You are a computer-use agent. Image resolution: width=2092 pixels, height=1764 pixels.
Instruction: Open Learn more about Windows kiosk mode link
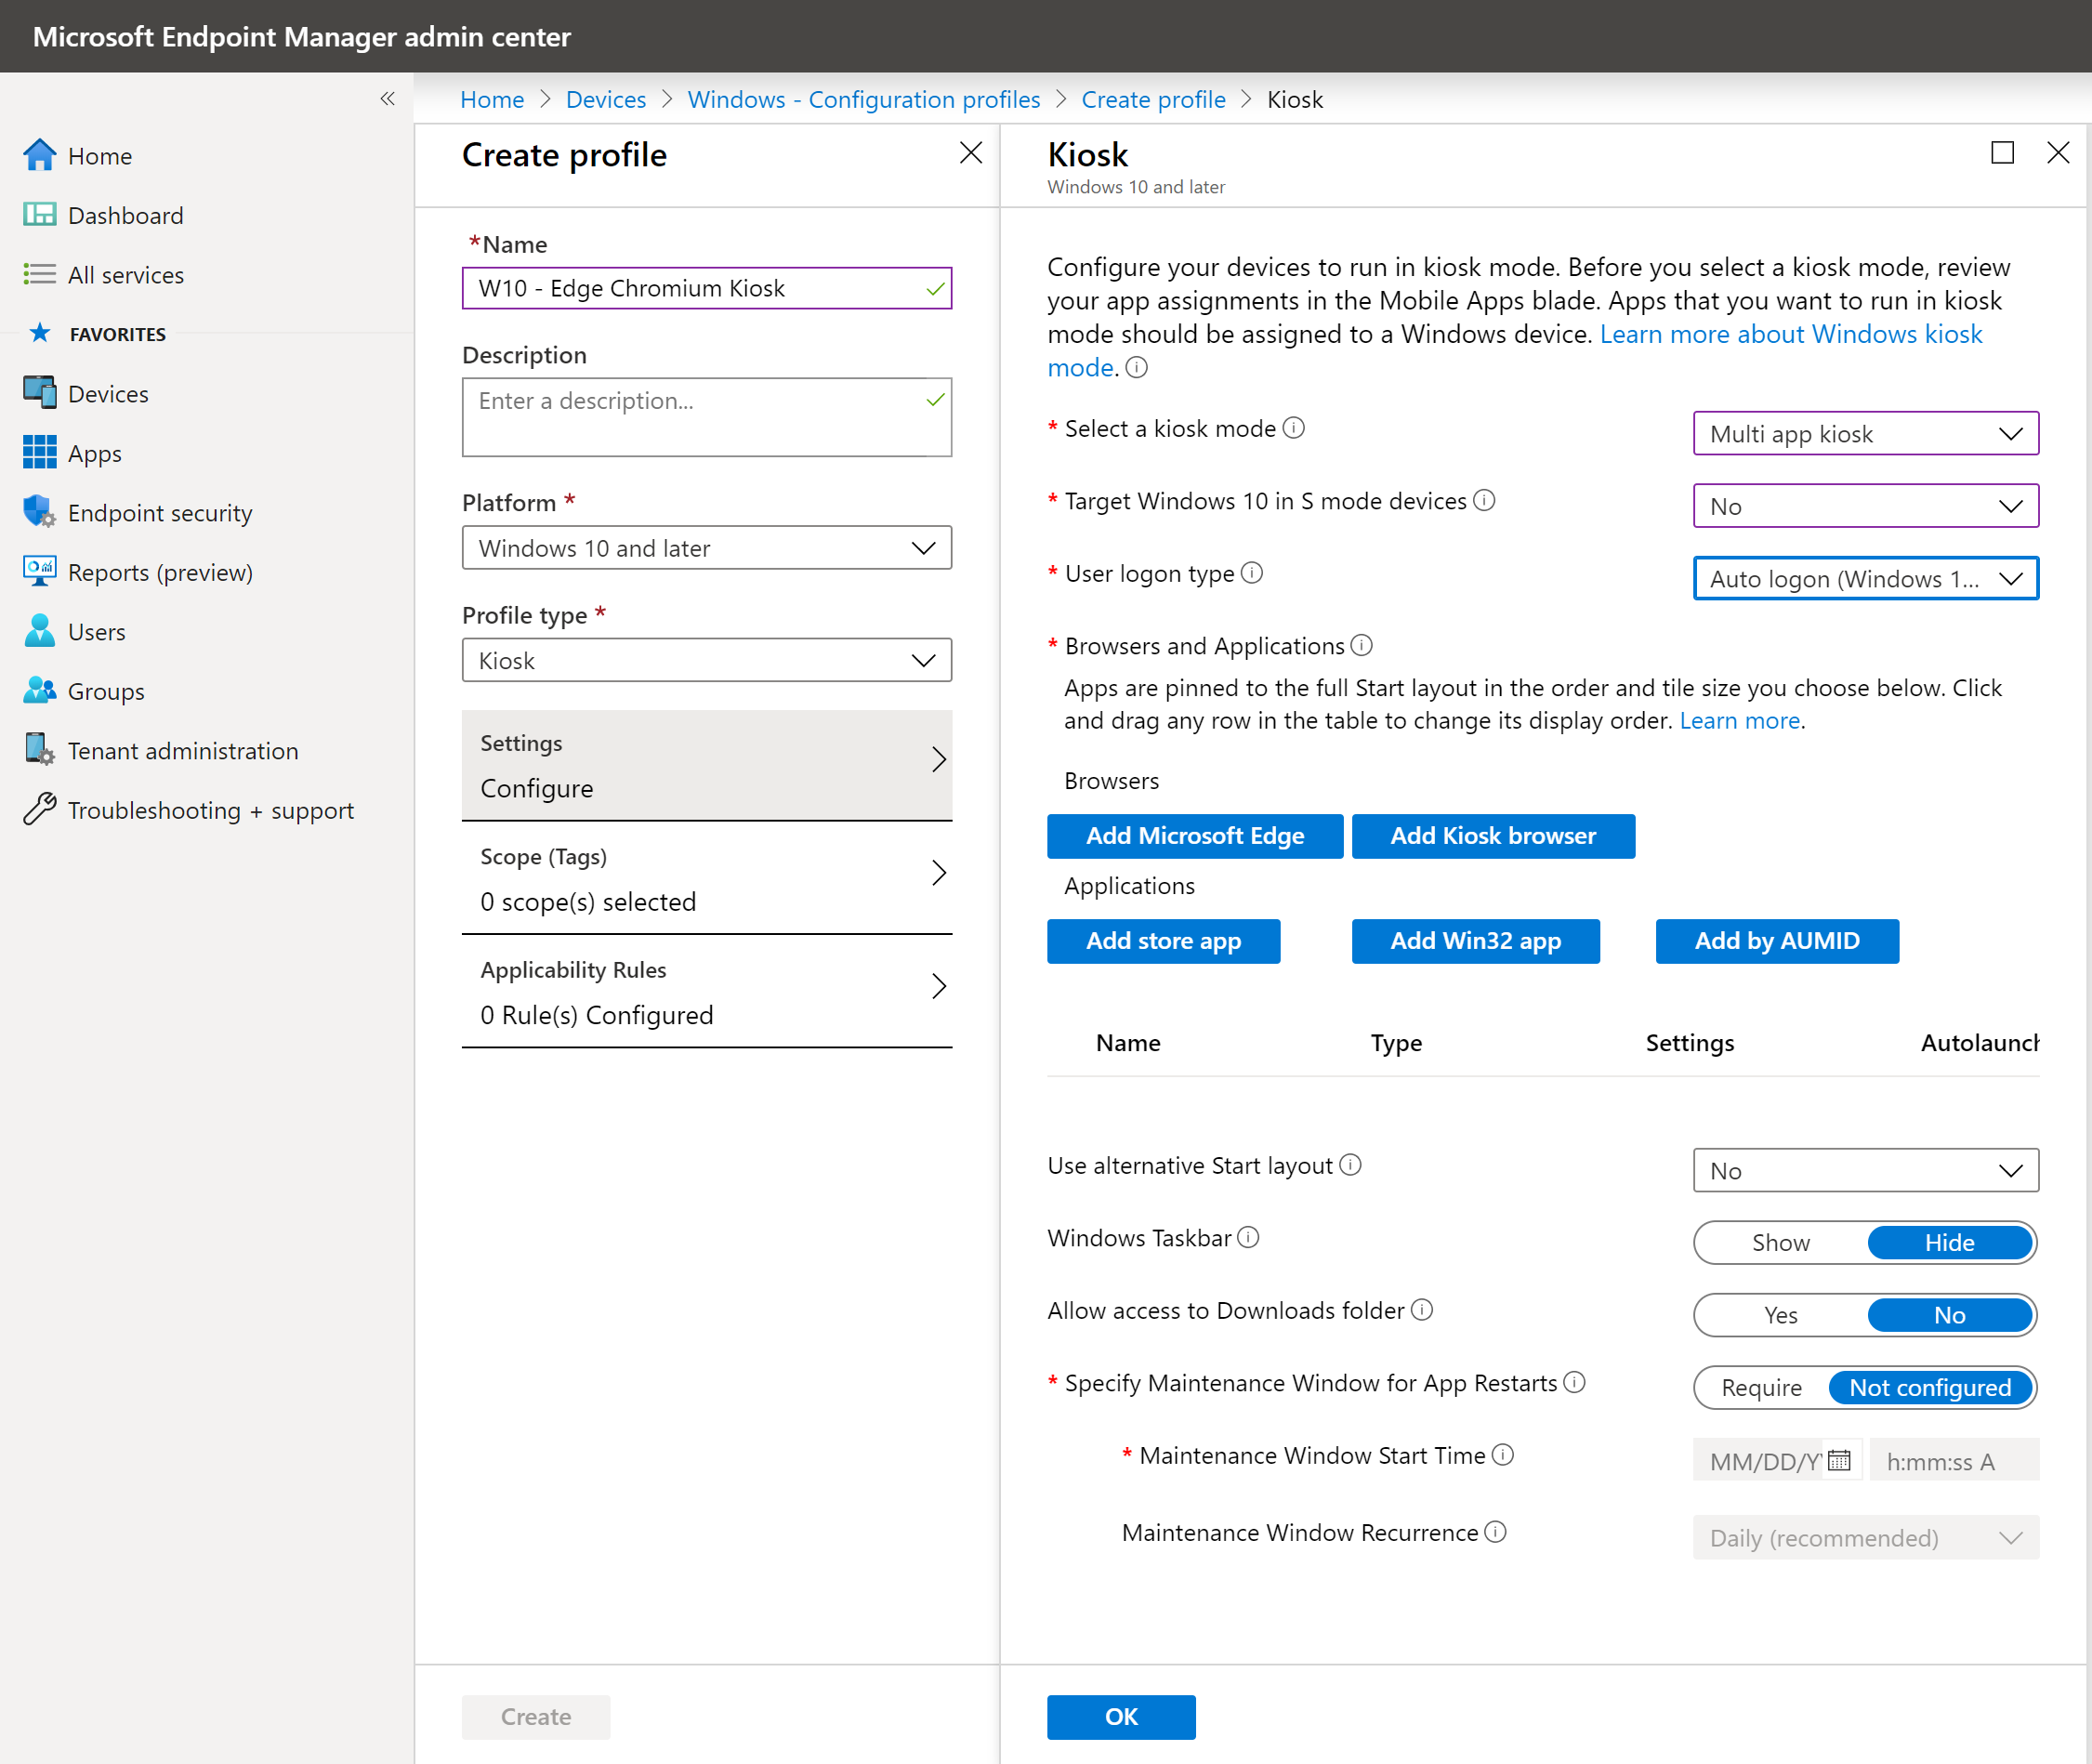pos(1790,334)
